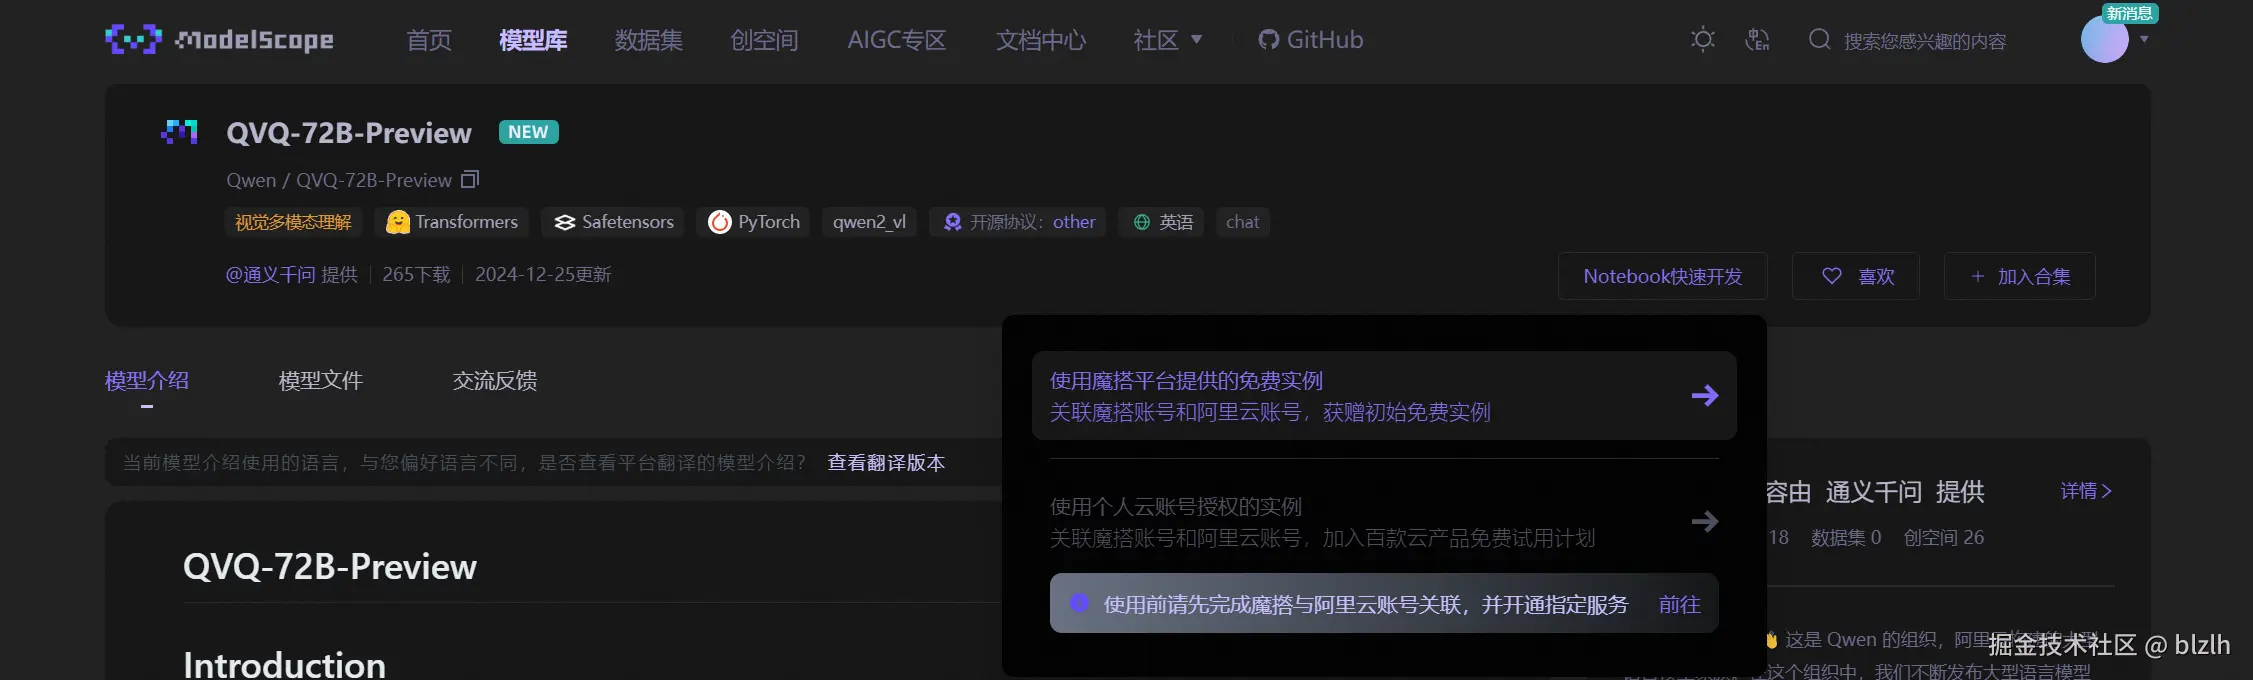Select 模型库 in navigation bar
This screenshot has width=2253, height=680.
click(x=533, y=40)
